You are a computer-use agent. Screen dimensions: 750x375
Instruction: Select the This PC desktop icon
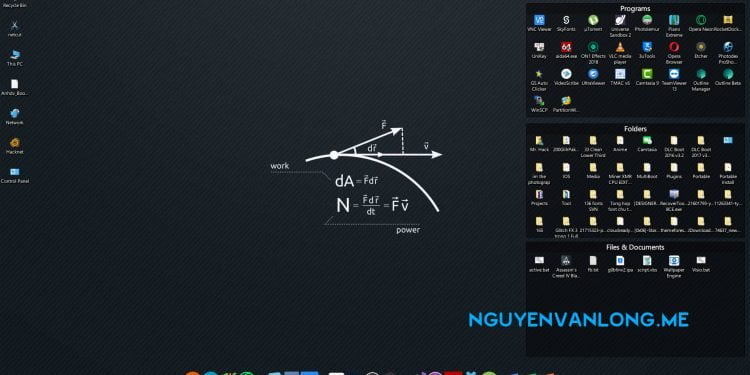(x=15, y=57)
